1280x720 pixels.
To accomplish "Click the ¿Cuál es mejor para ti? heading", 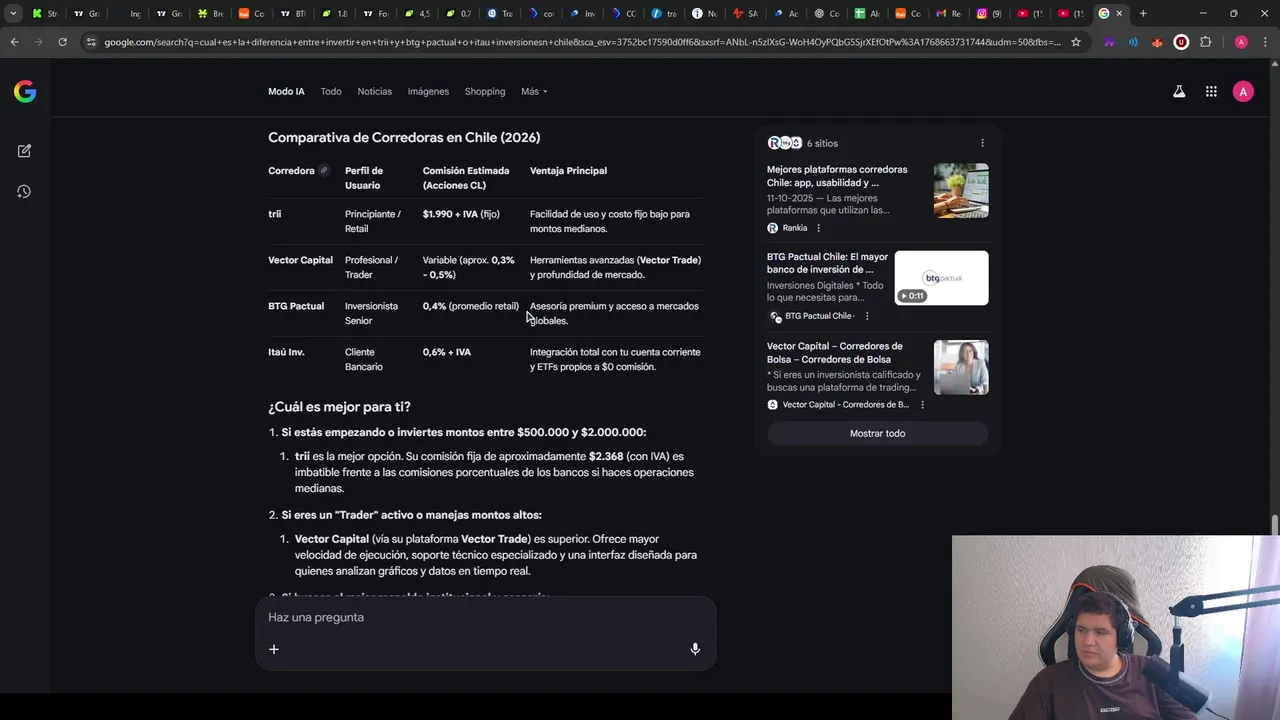I will 339,407.
